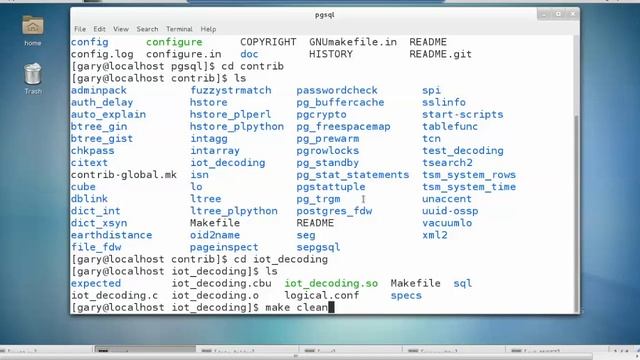Click 'ltree_plpython' directory name
This screenshot has width=640, height=360.
click(234, 211)
